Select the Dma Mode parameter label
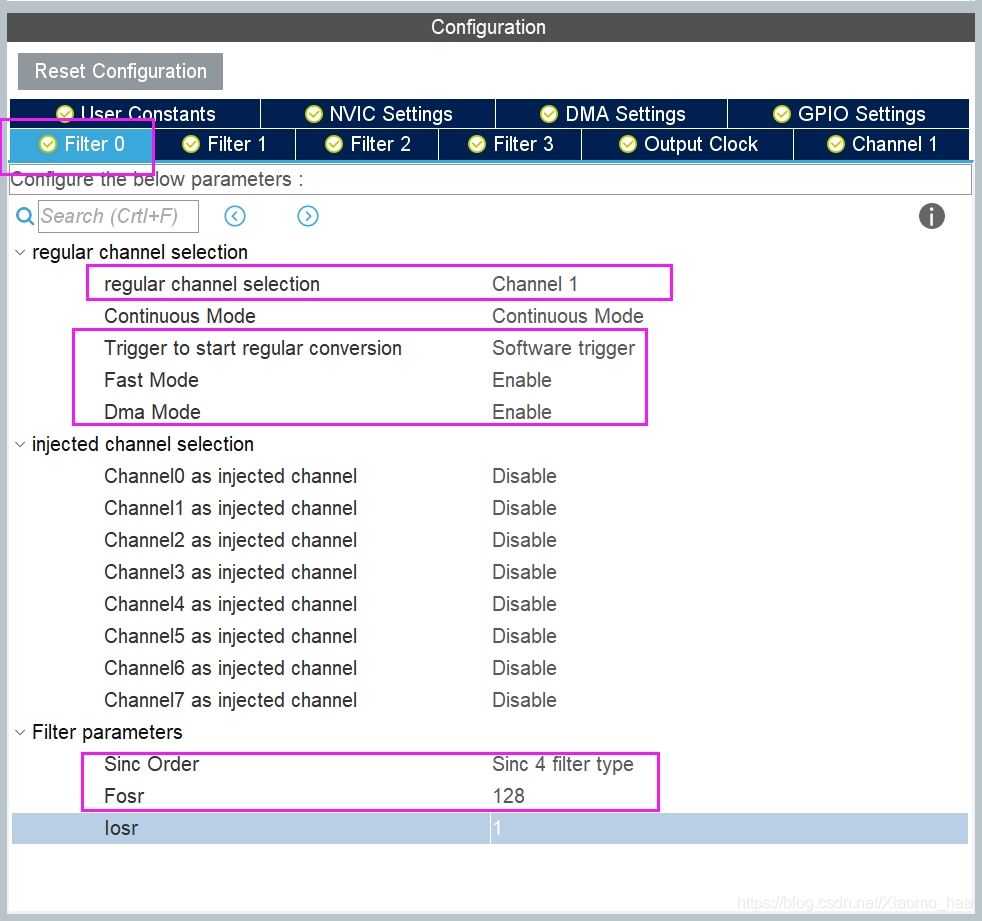The height and width of the screenshot is (921, 982). pos(152,412)
